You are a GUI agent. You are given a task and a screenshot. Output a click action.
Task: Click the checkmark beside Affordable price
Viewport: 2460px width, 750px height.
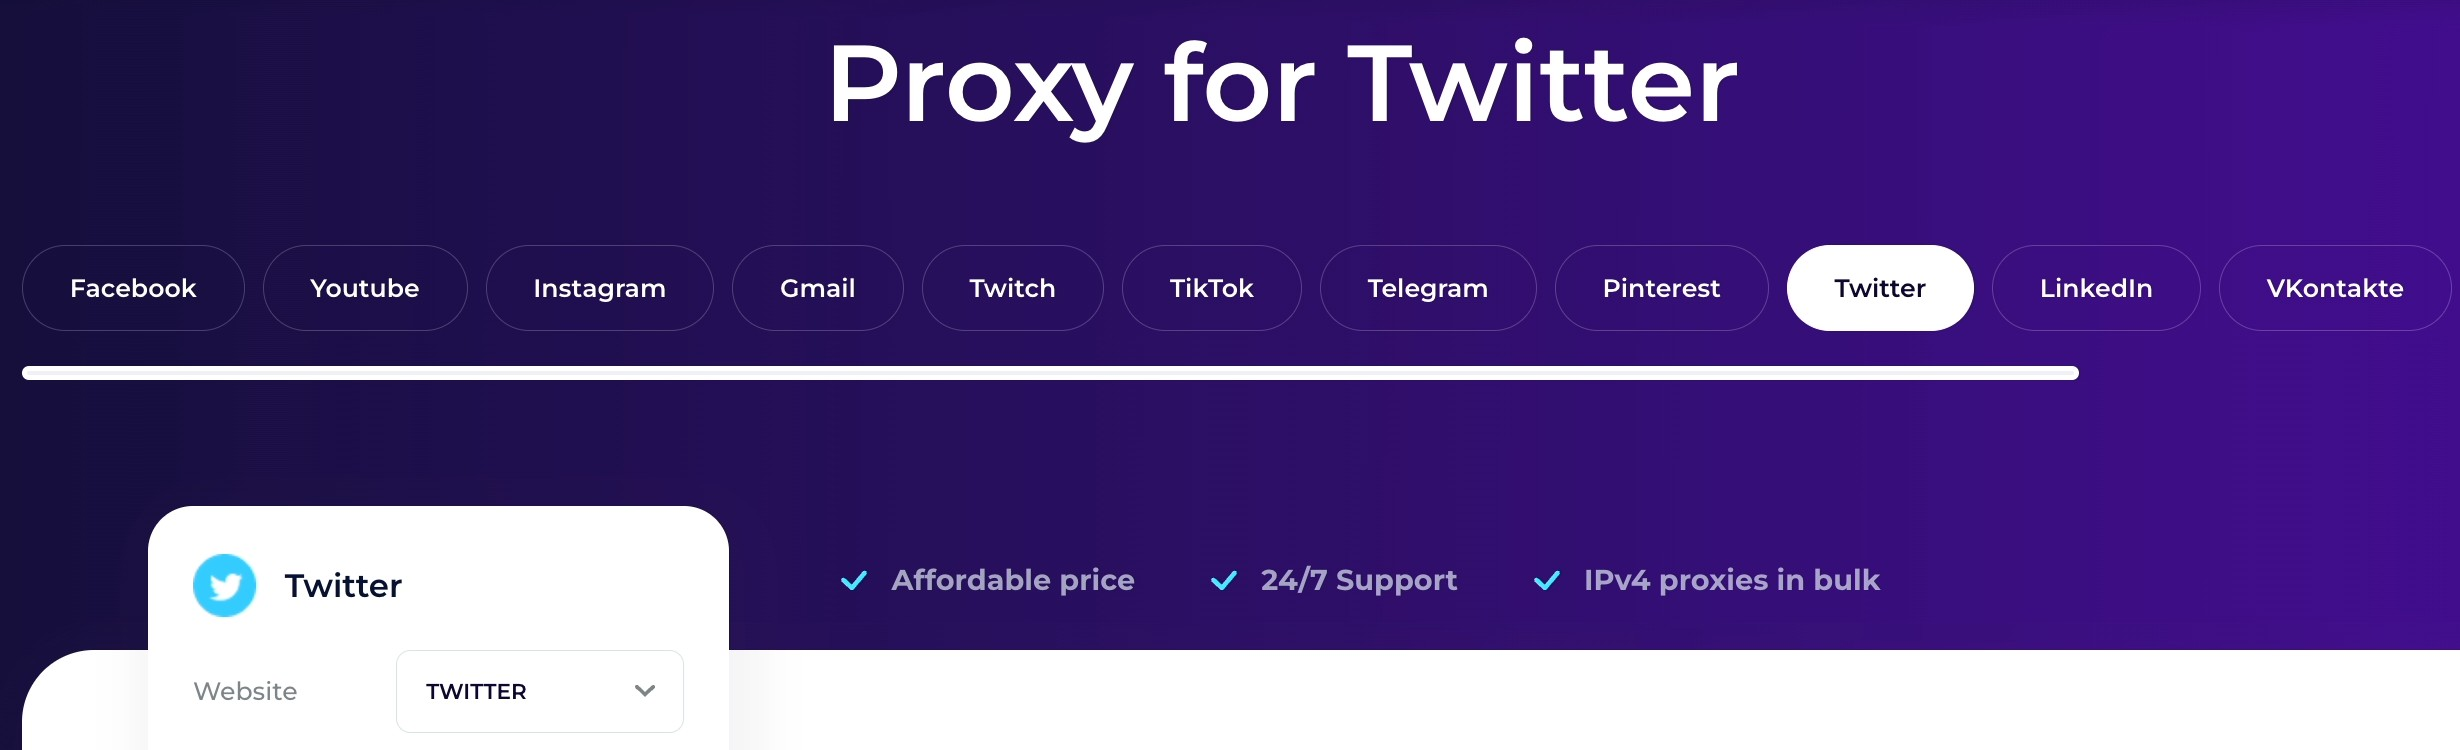[854, 580]
